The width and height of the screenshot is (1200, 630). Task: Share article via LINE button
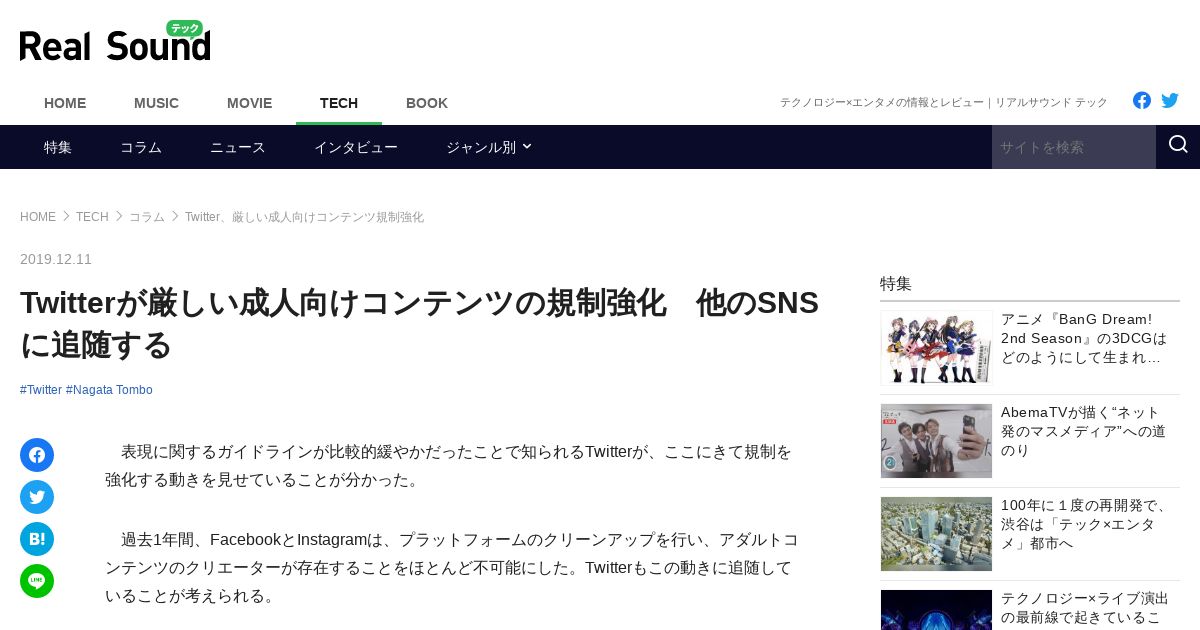click(x=37, y=581)
